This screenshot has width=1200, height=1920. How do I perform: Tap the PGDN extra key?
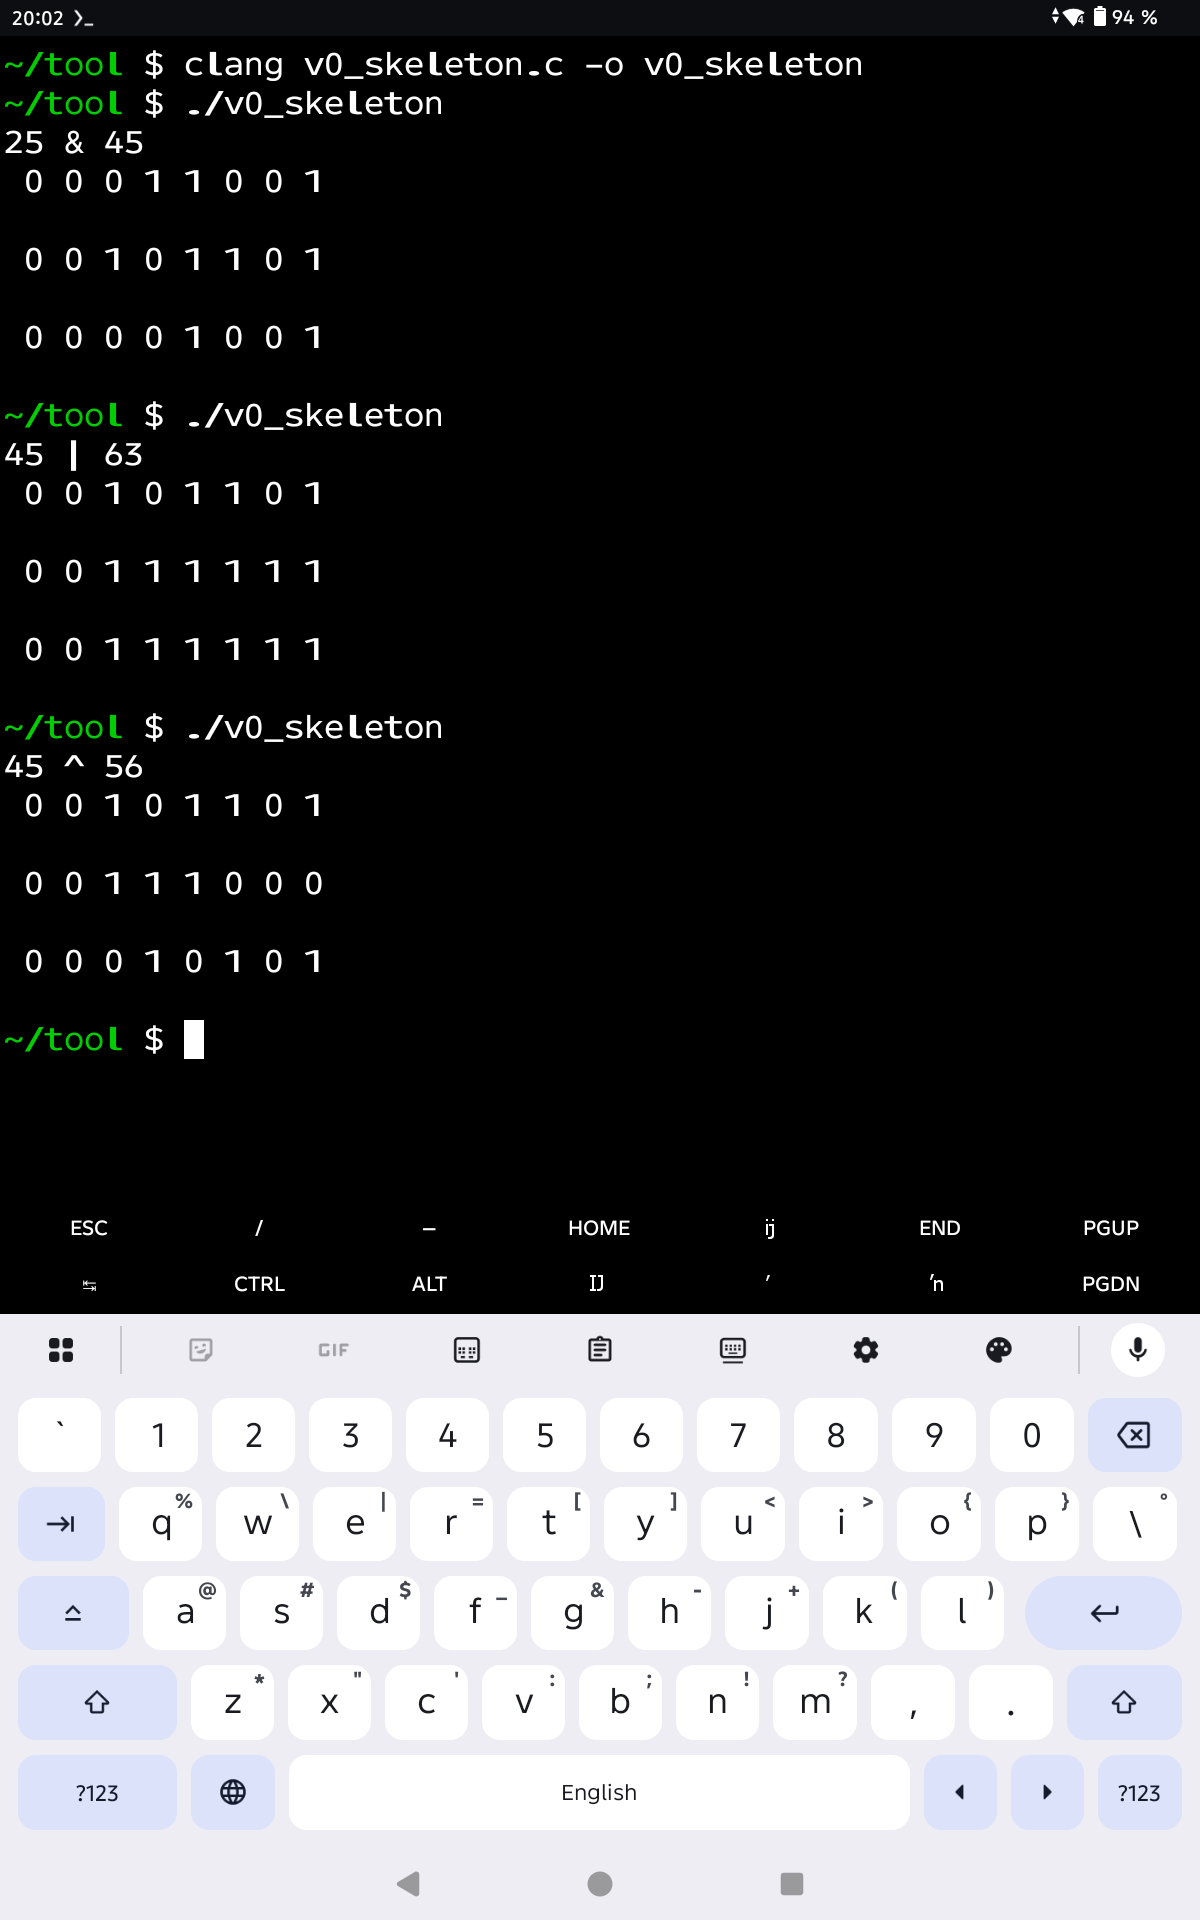[x=1111, y=1284]
